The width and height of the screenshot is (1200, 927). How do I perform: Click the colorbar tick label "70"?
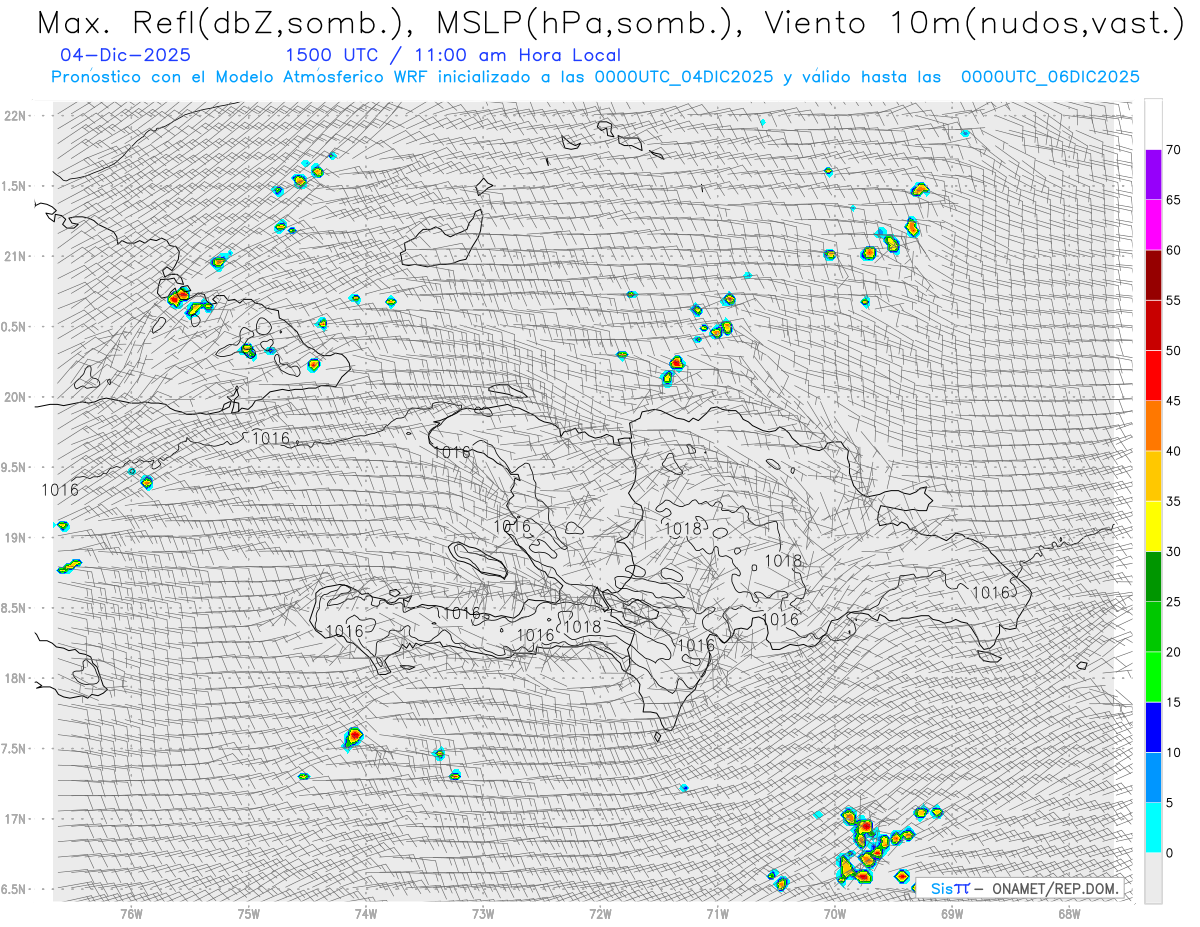[1174, 150]
